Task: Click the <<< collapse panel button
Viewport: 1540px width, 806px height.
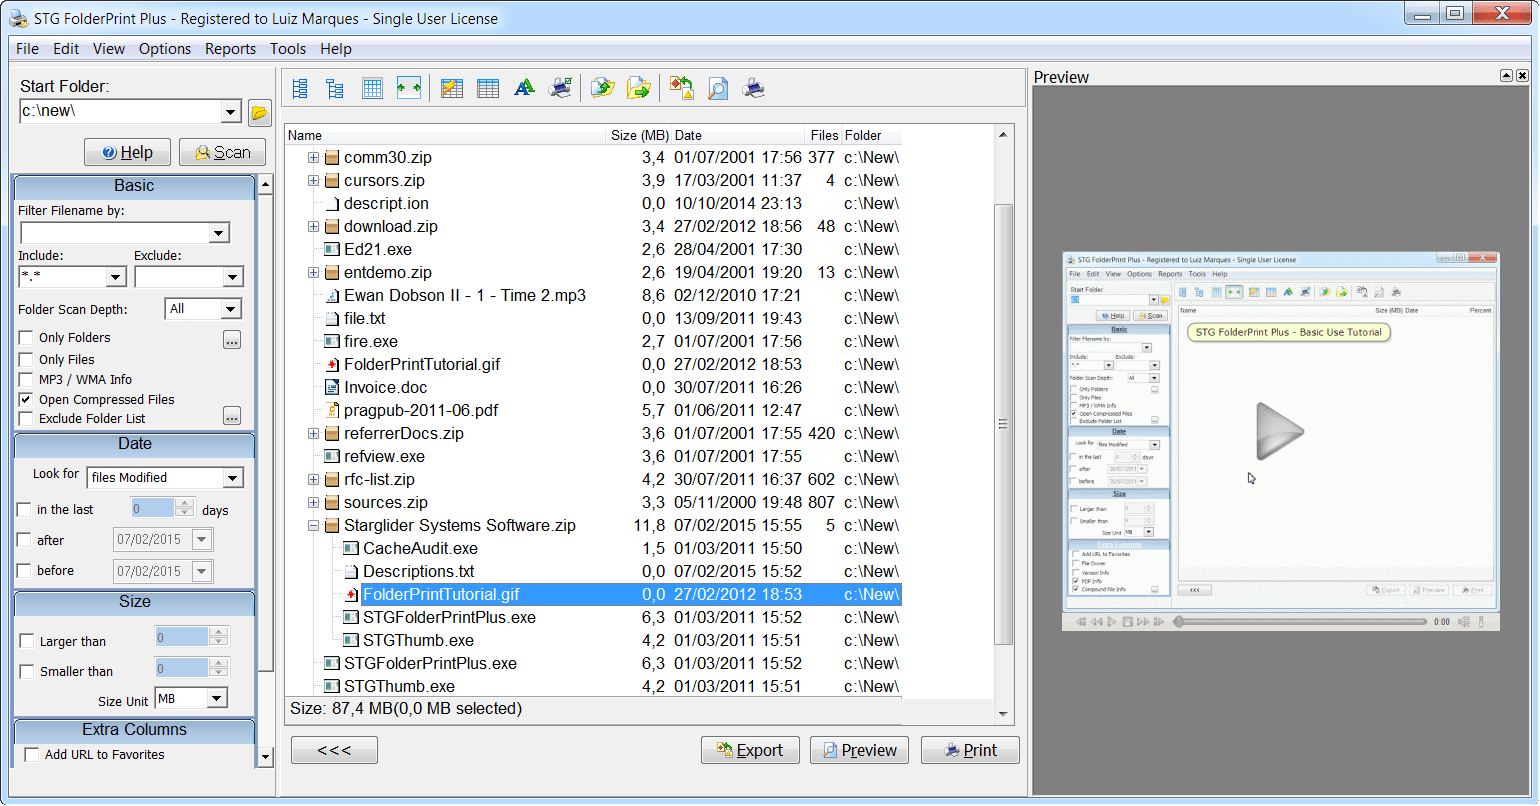Action: [334, 750]
